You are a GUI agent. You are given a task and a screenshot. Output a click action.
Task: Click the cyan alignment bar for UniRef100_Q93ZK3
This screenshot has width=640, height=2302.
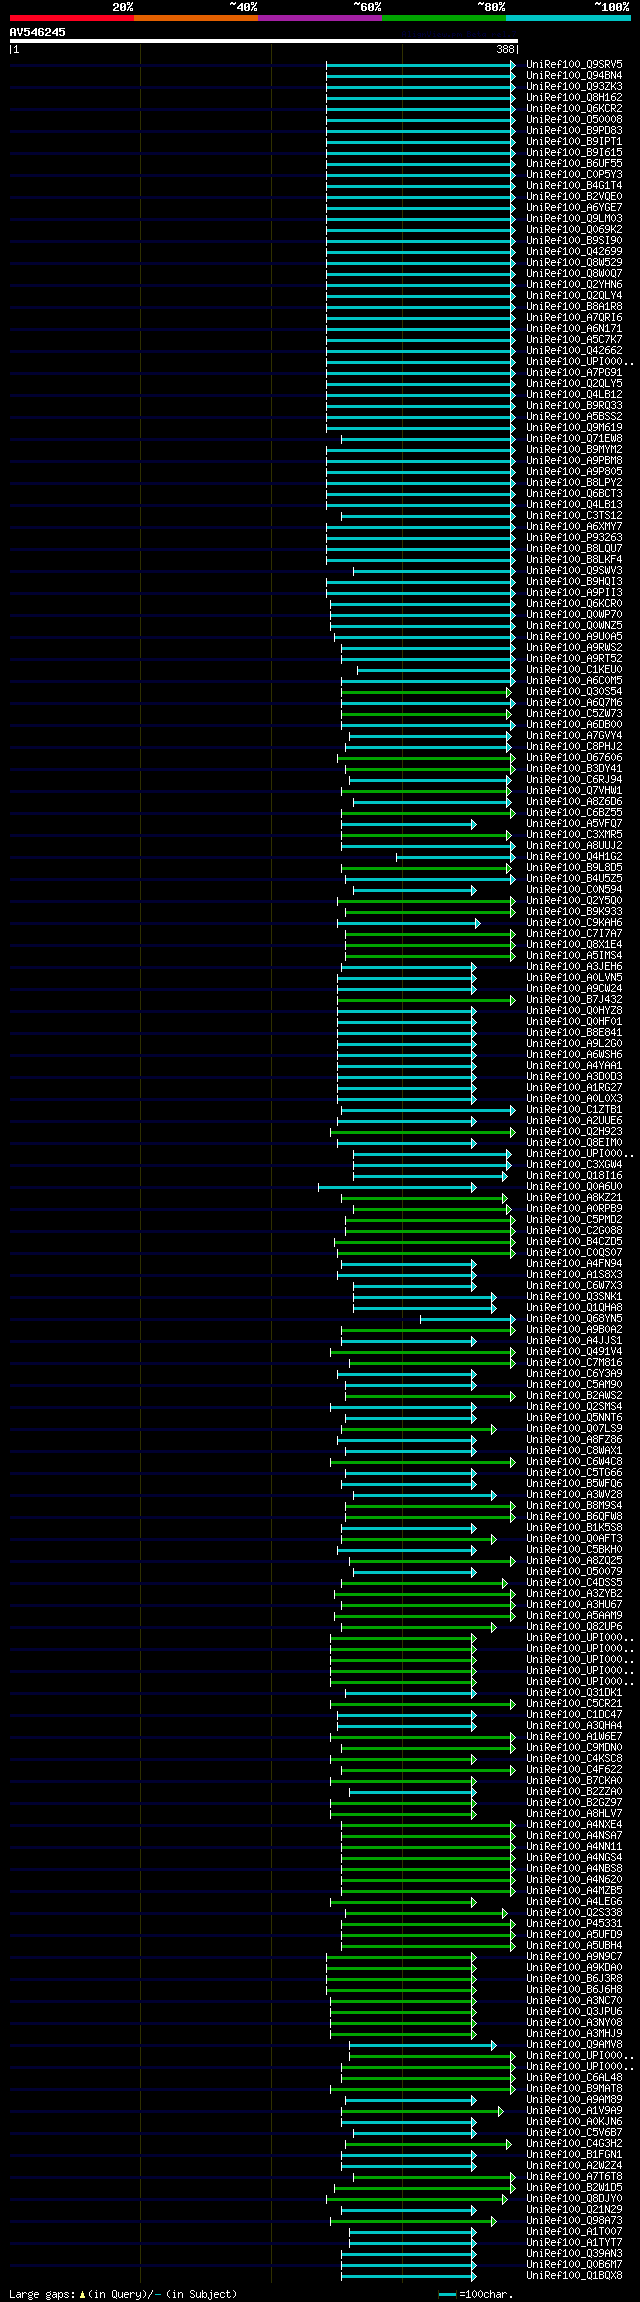click(x=420, y=86)
